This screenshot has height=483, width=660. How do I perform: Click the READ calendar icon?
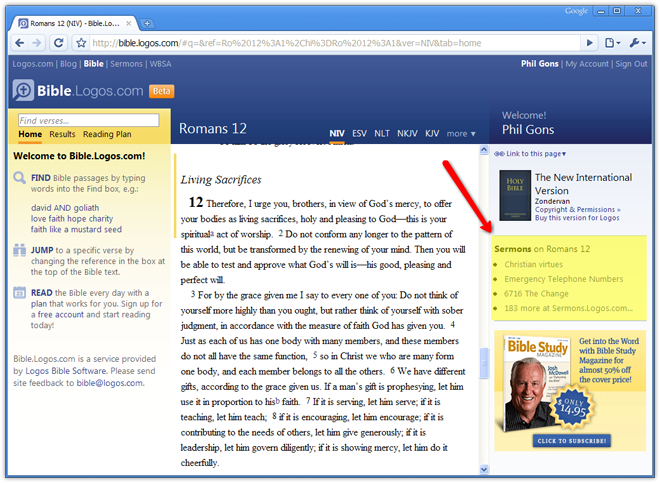point(19,292)
